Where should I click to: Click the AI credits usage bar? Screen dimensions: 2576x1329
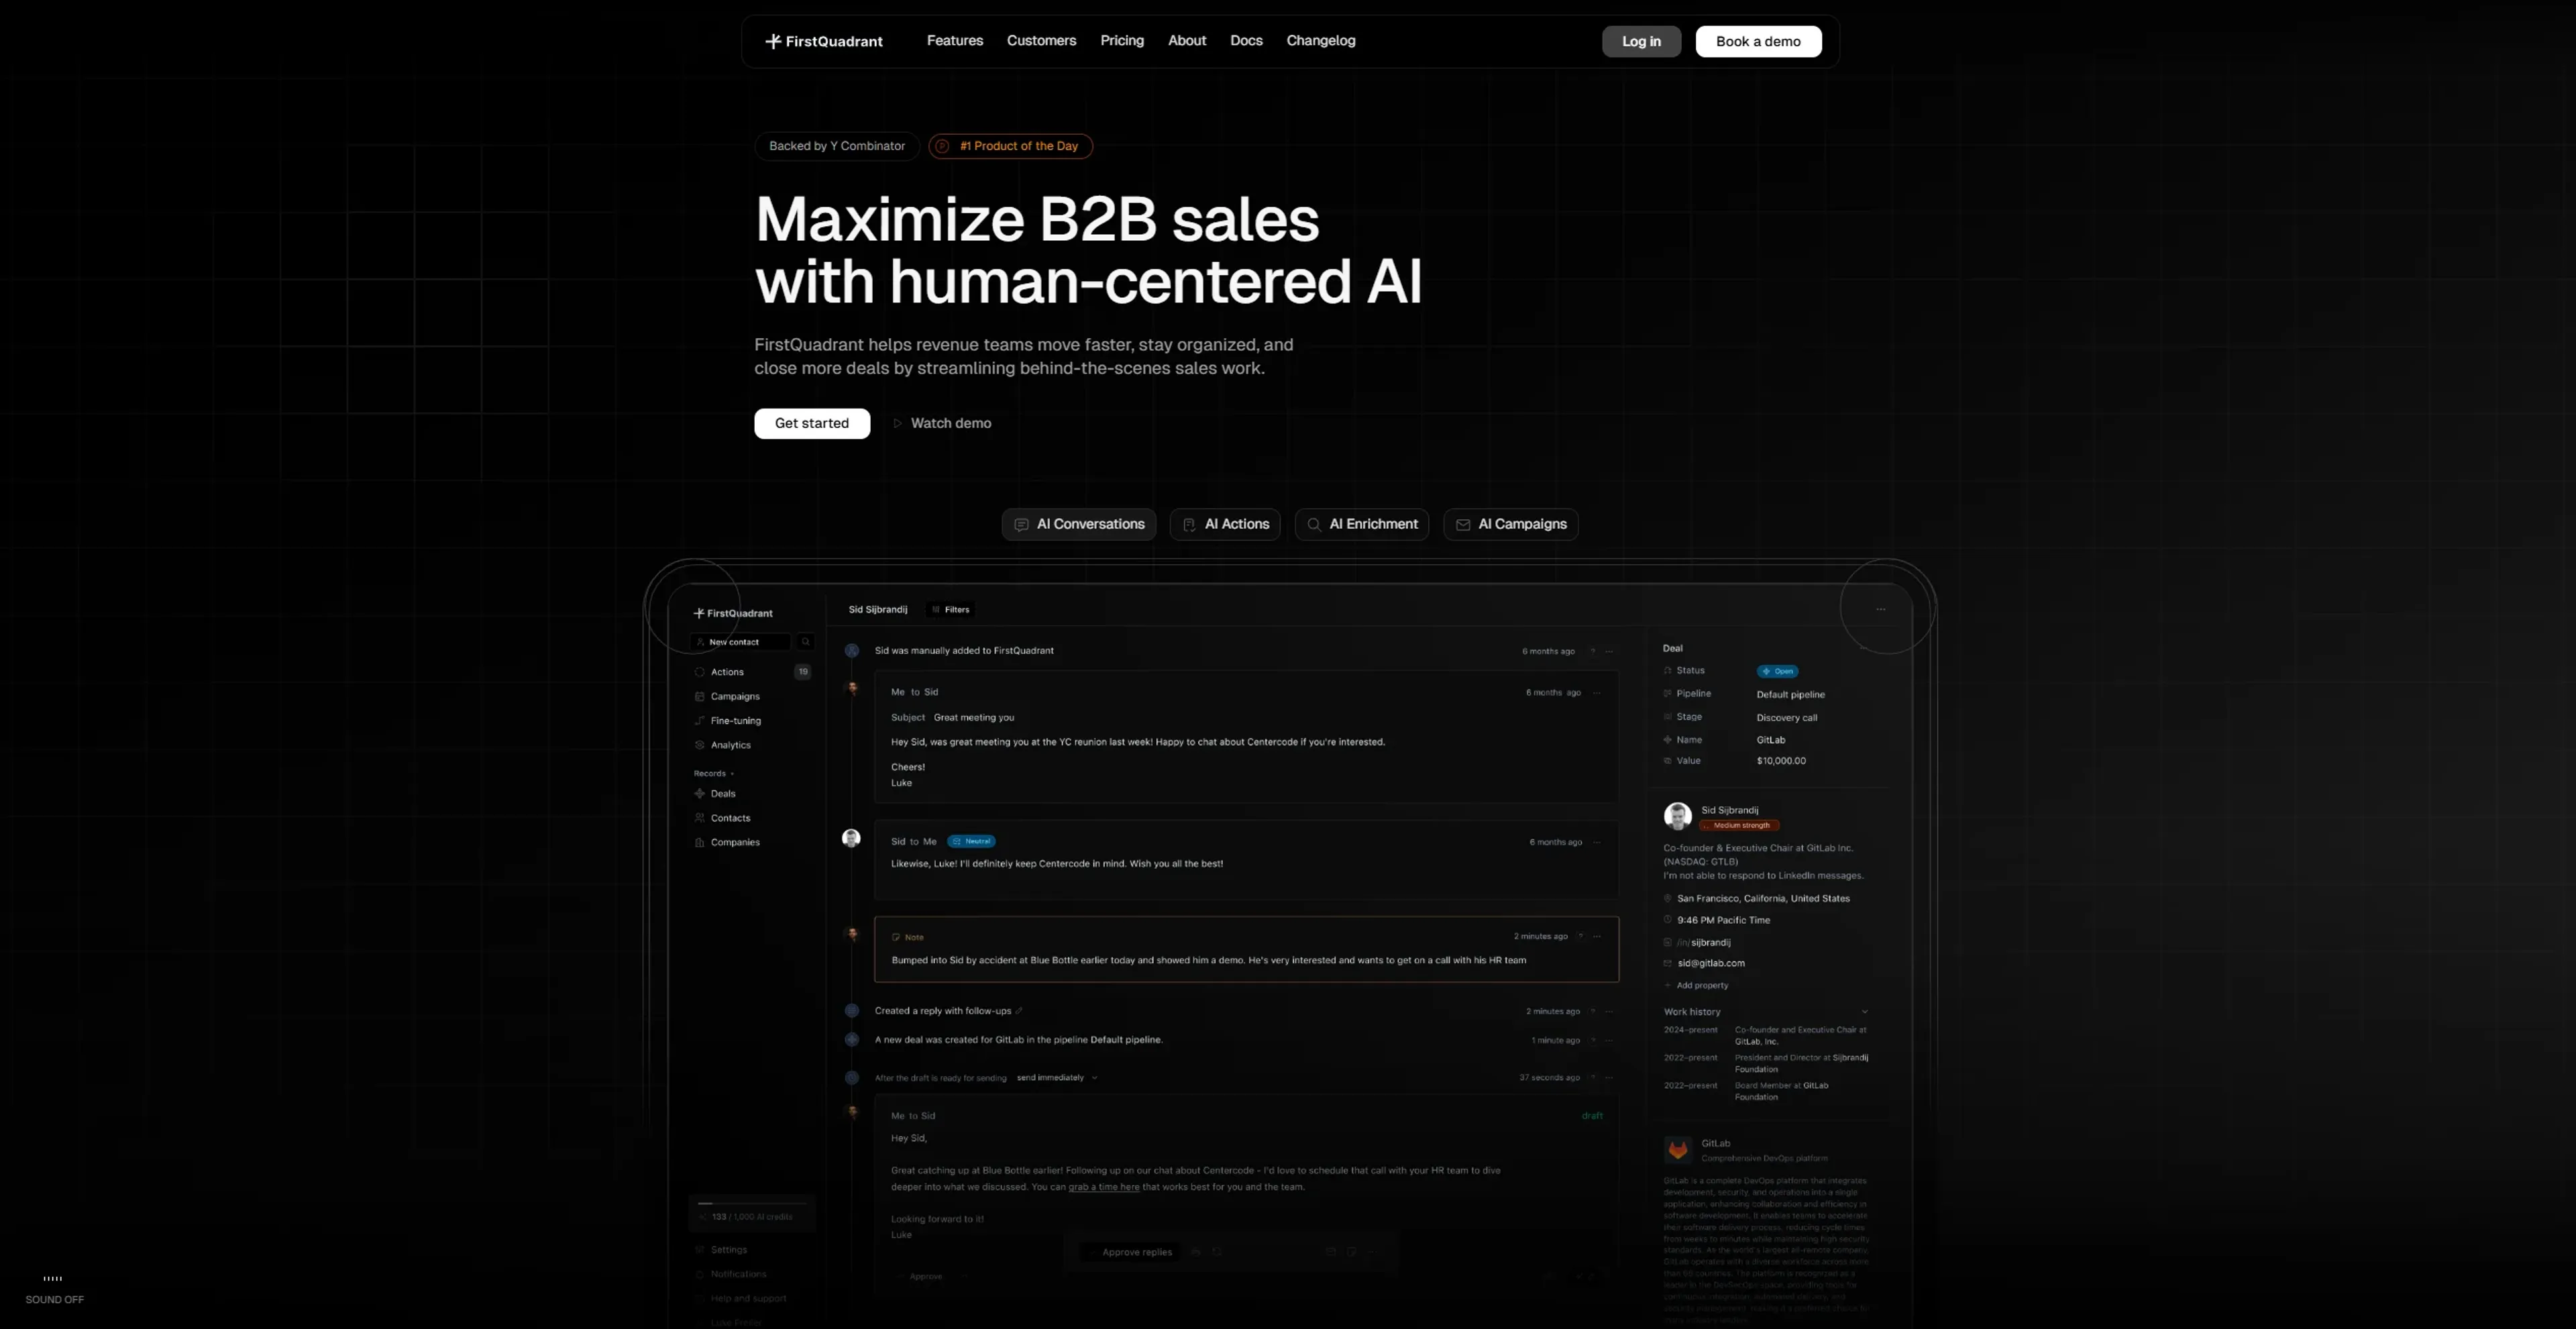coord(752,1204)
